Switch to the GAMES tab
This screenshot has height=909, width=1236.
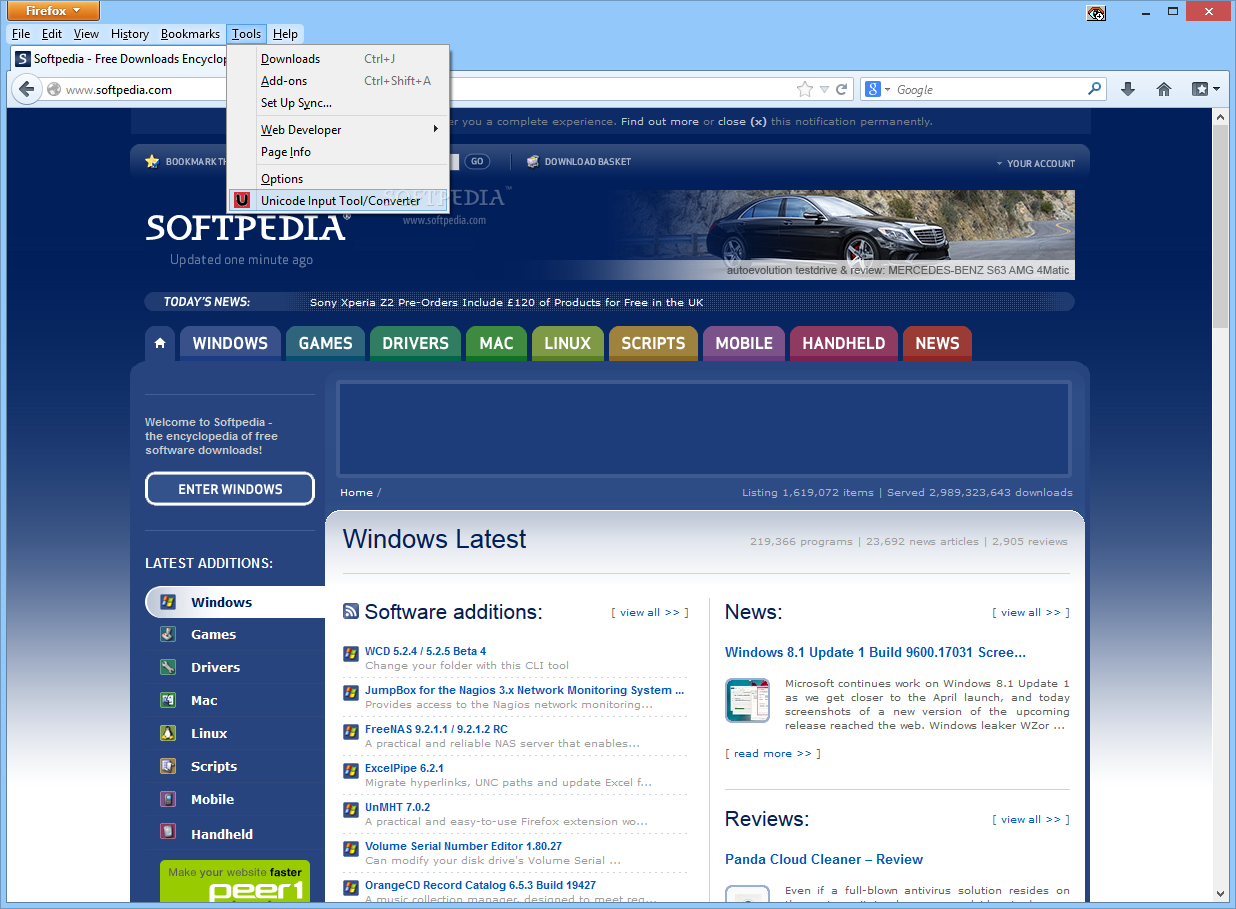click(326, 343)
